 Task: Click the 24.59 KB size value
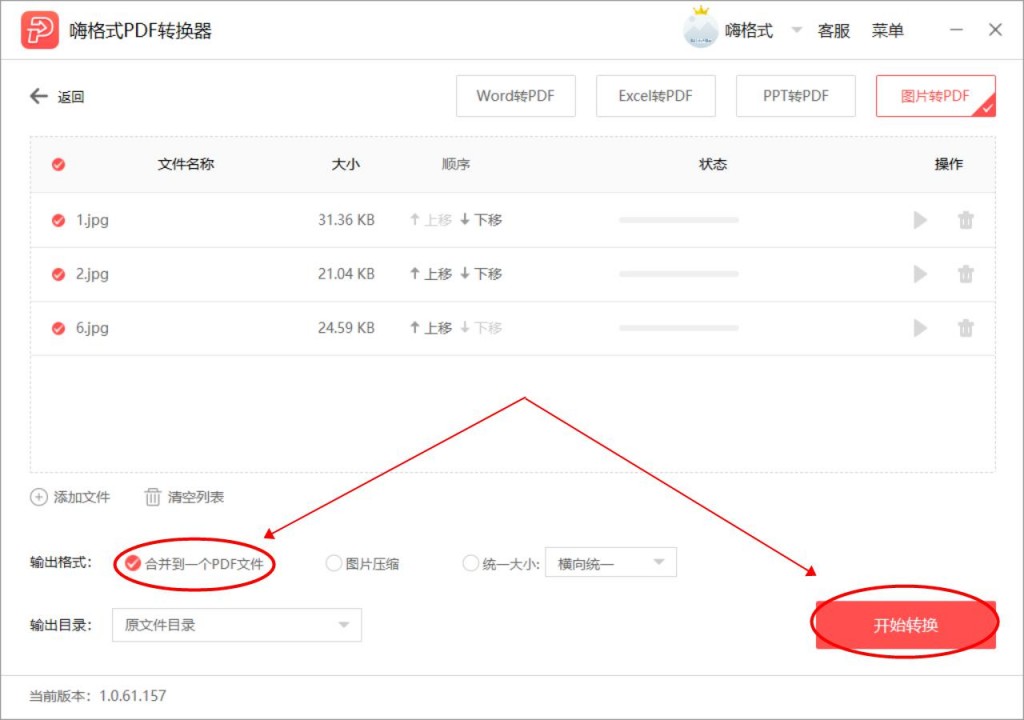[346, 327]
